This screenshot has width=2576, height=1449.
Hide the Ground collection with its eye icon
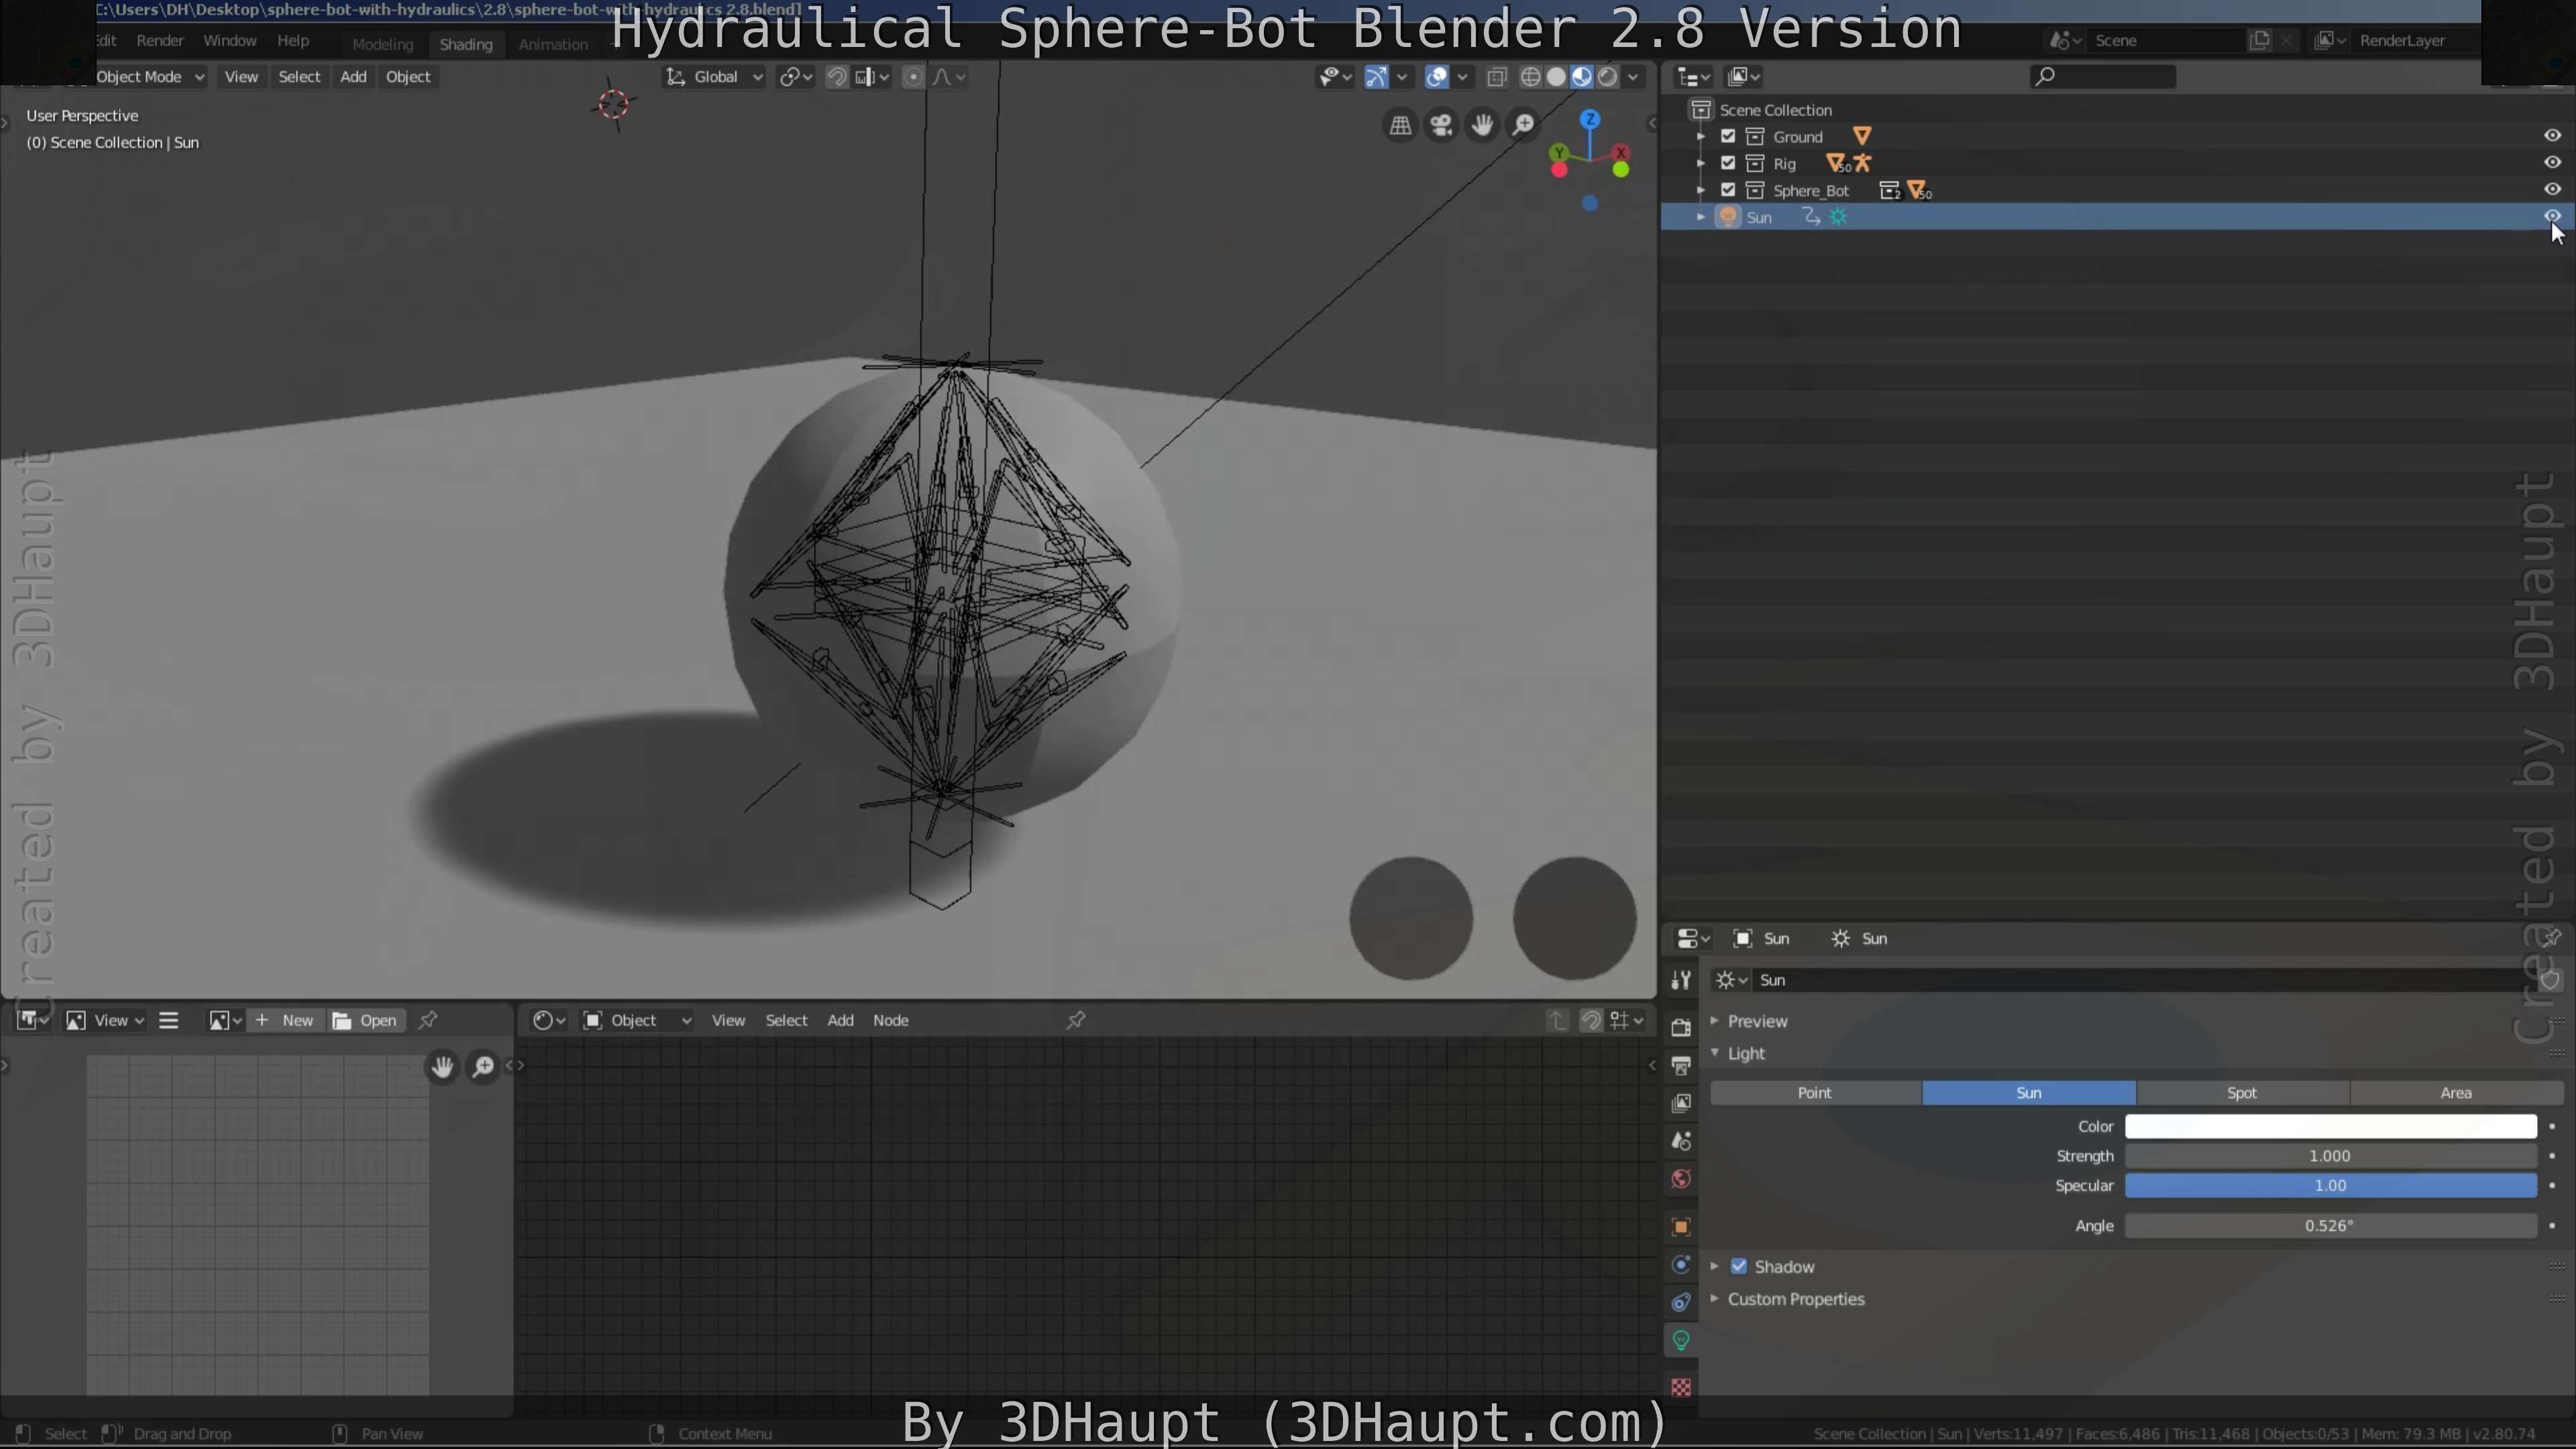[2552, 135]
